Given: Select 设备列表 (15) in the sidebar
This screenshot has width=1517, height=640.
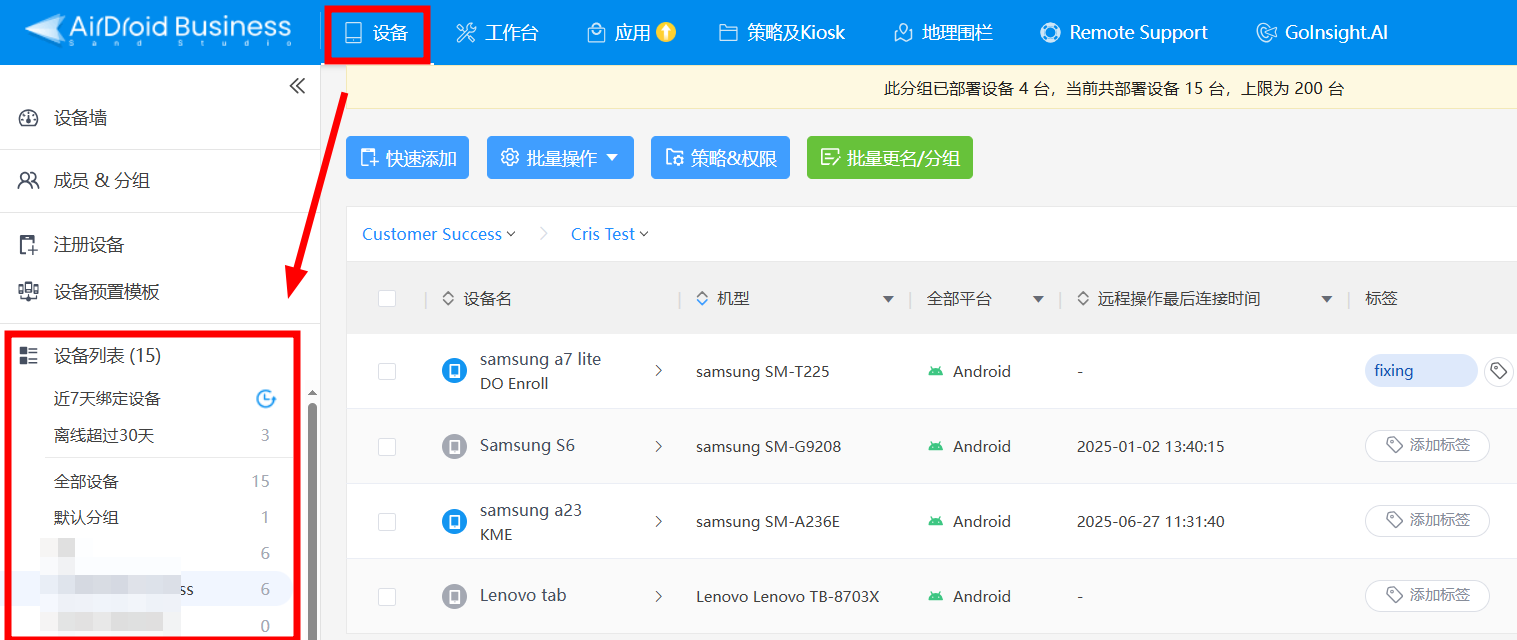Looking at the screenshot, I should [107, 356].
